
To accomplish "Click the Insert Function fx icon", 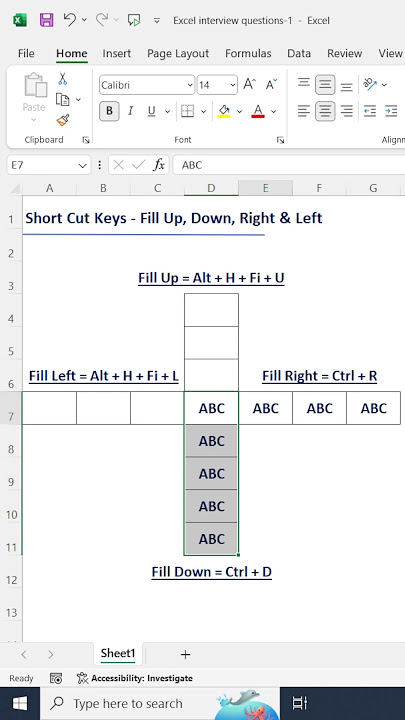I will [x=159, y=165].
